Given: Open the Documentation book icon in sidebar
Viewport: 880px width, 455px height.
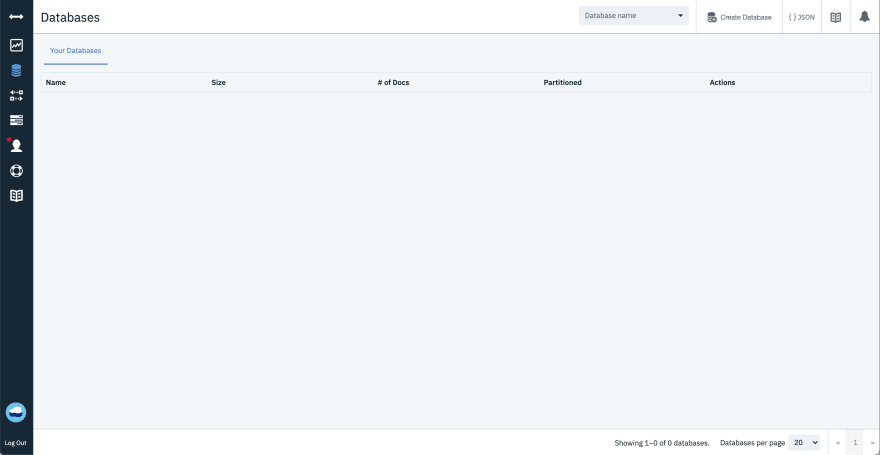Looking at the screenshot, I should click(x=16, y=196).
